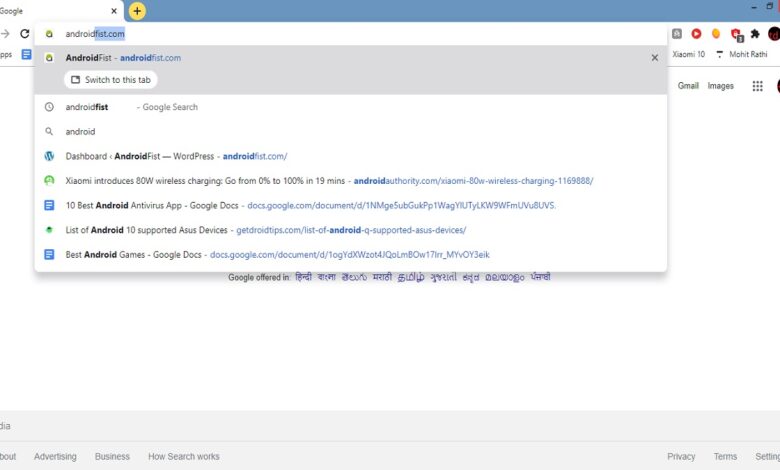Restore down the Chrome window

pos(769,6)
